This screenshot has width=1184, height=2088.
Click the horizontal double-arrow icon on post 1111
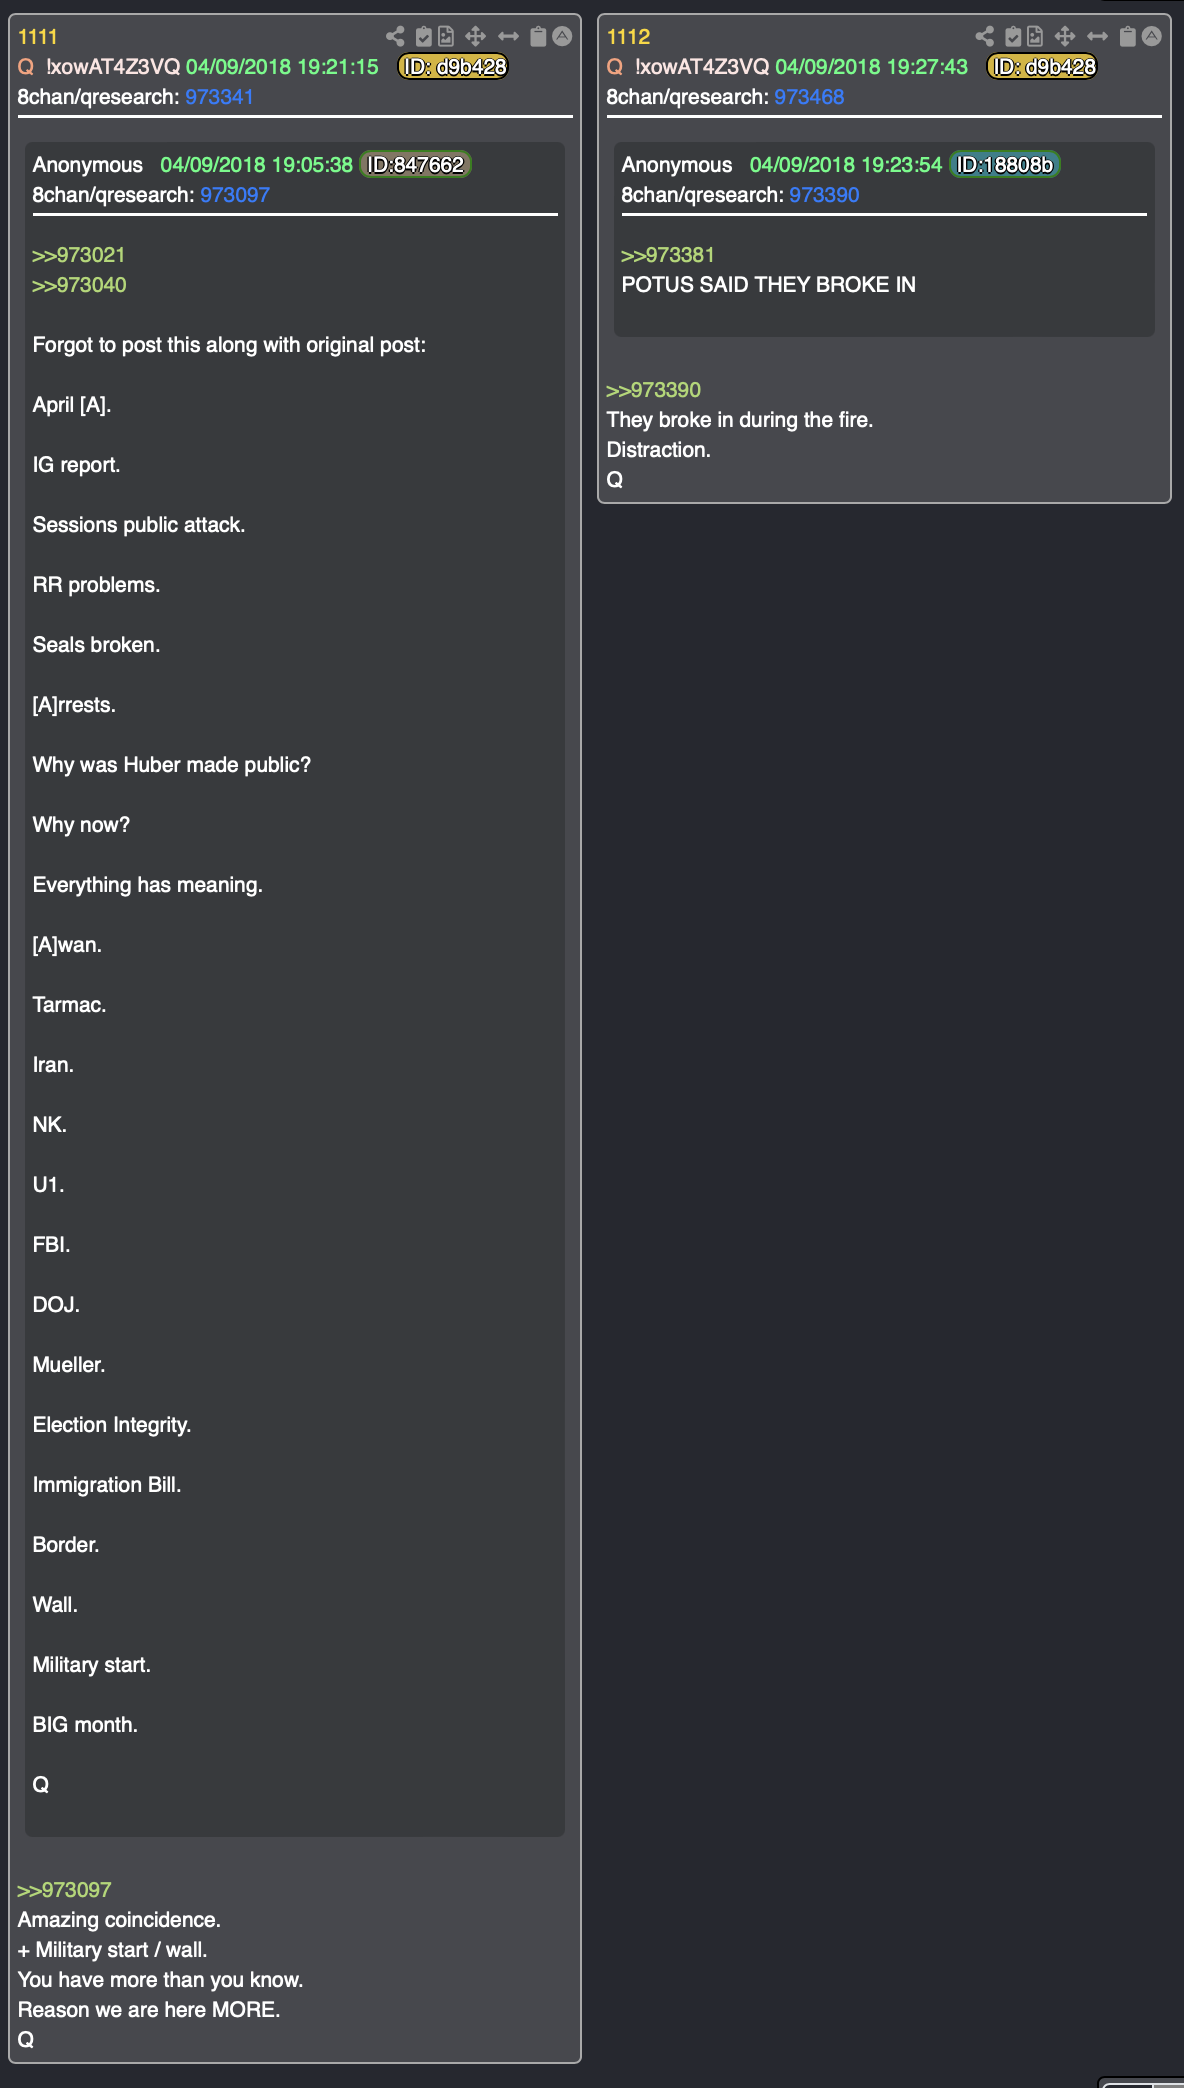pos(508,37)
